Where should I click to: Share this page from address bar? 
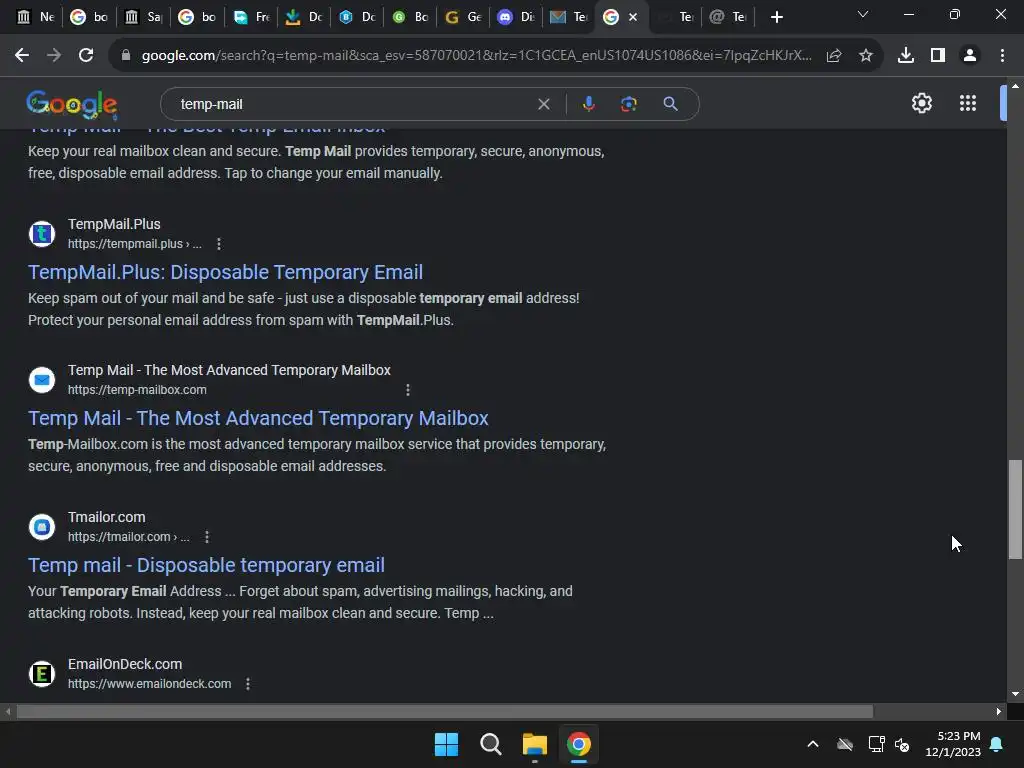[x=834, y=56]
